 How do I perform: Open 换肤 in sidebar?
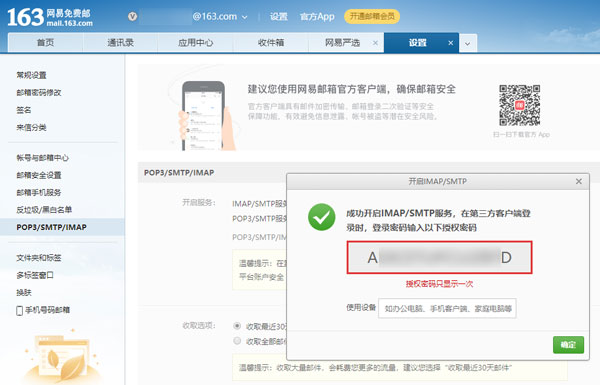pos(23,292)
